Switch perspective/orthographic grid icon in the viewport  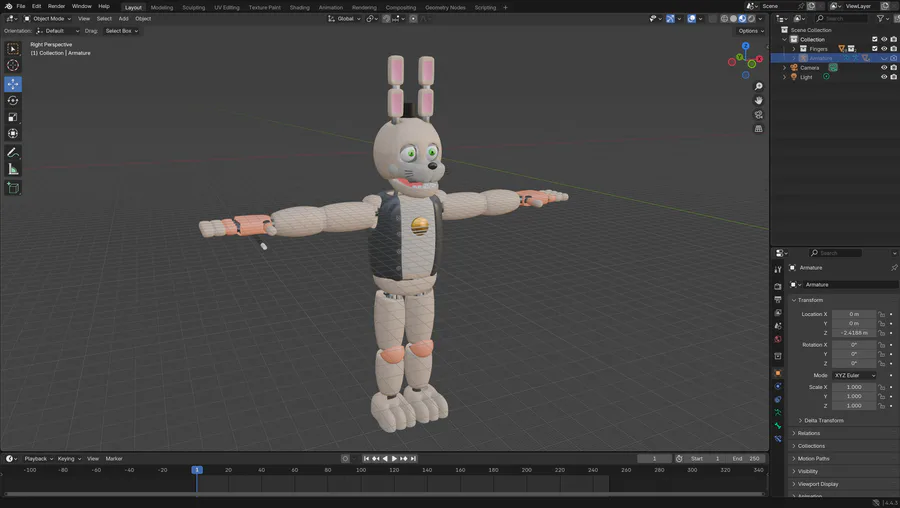pyautogui.click(x=758, y=129)
